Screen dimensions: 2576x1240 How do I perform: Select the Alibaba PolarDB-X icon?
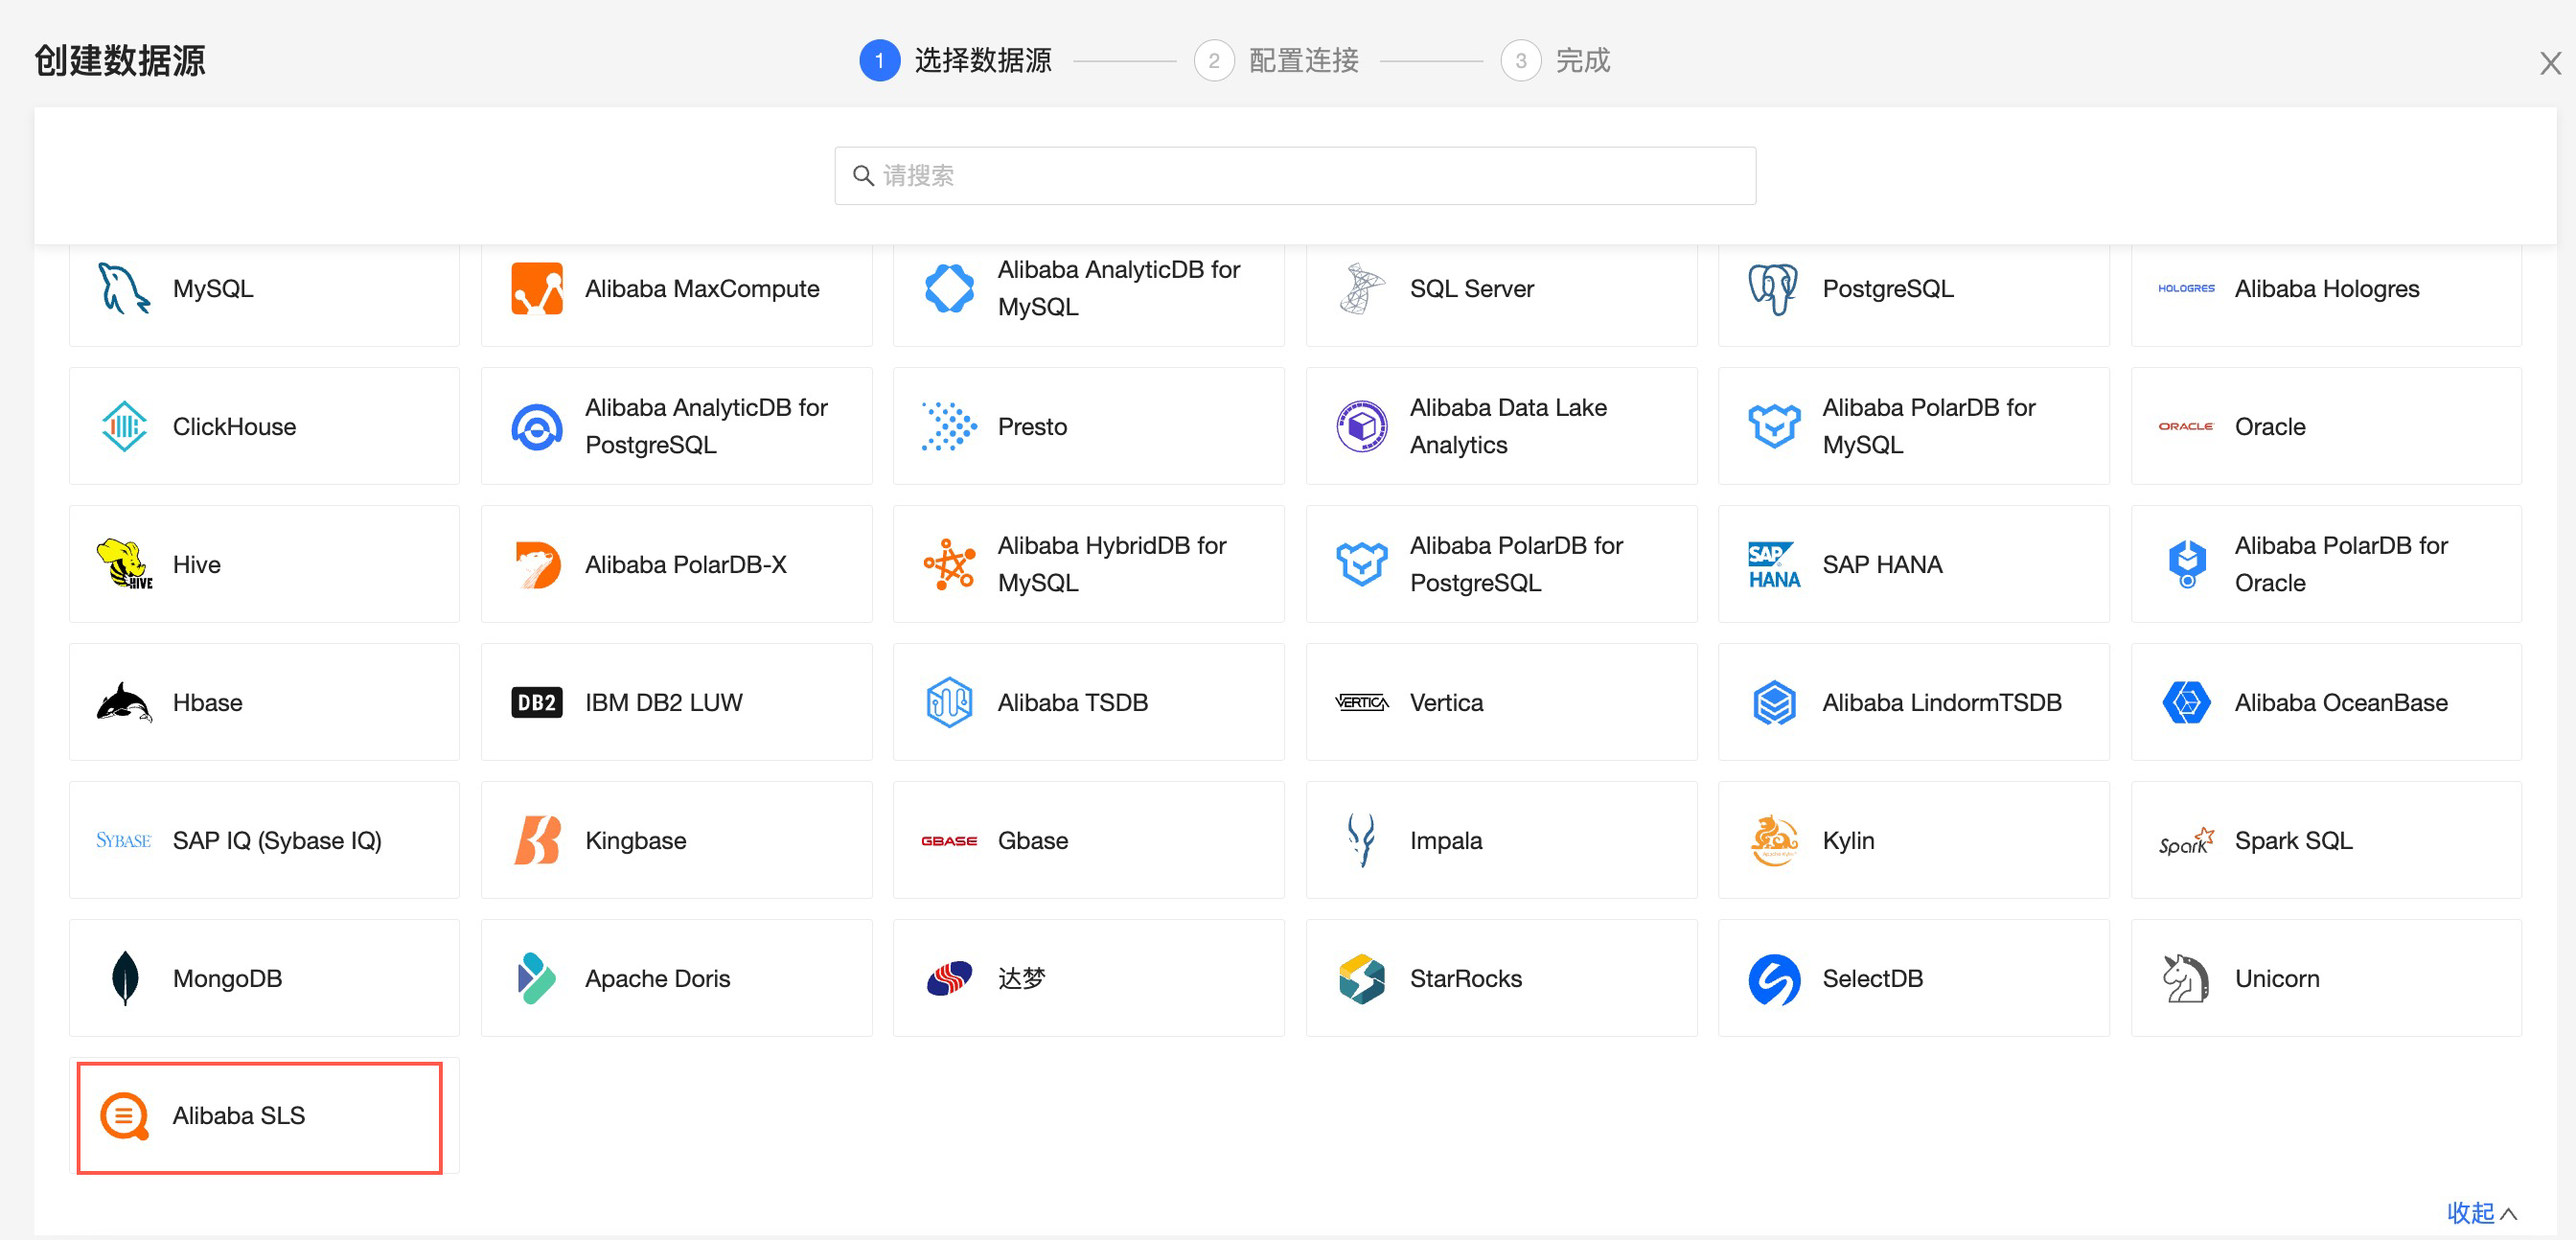(x=537, y=564)
